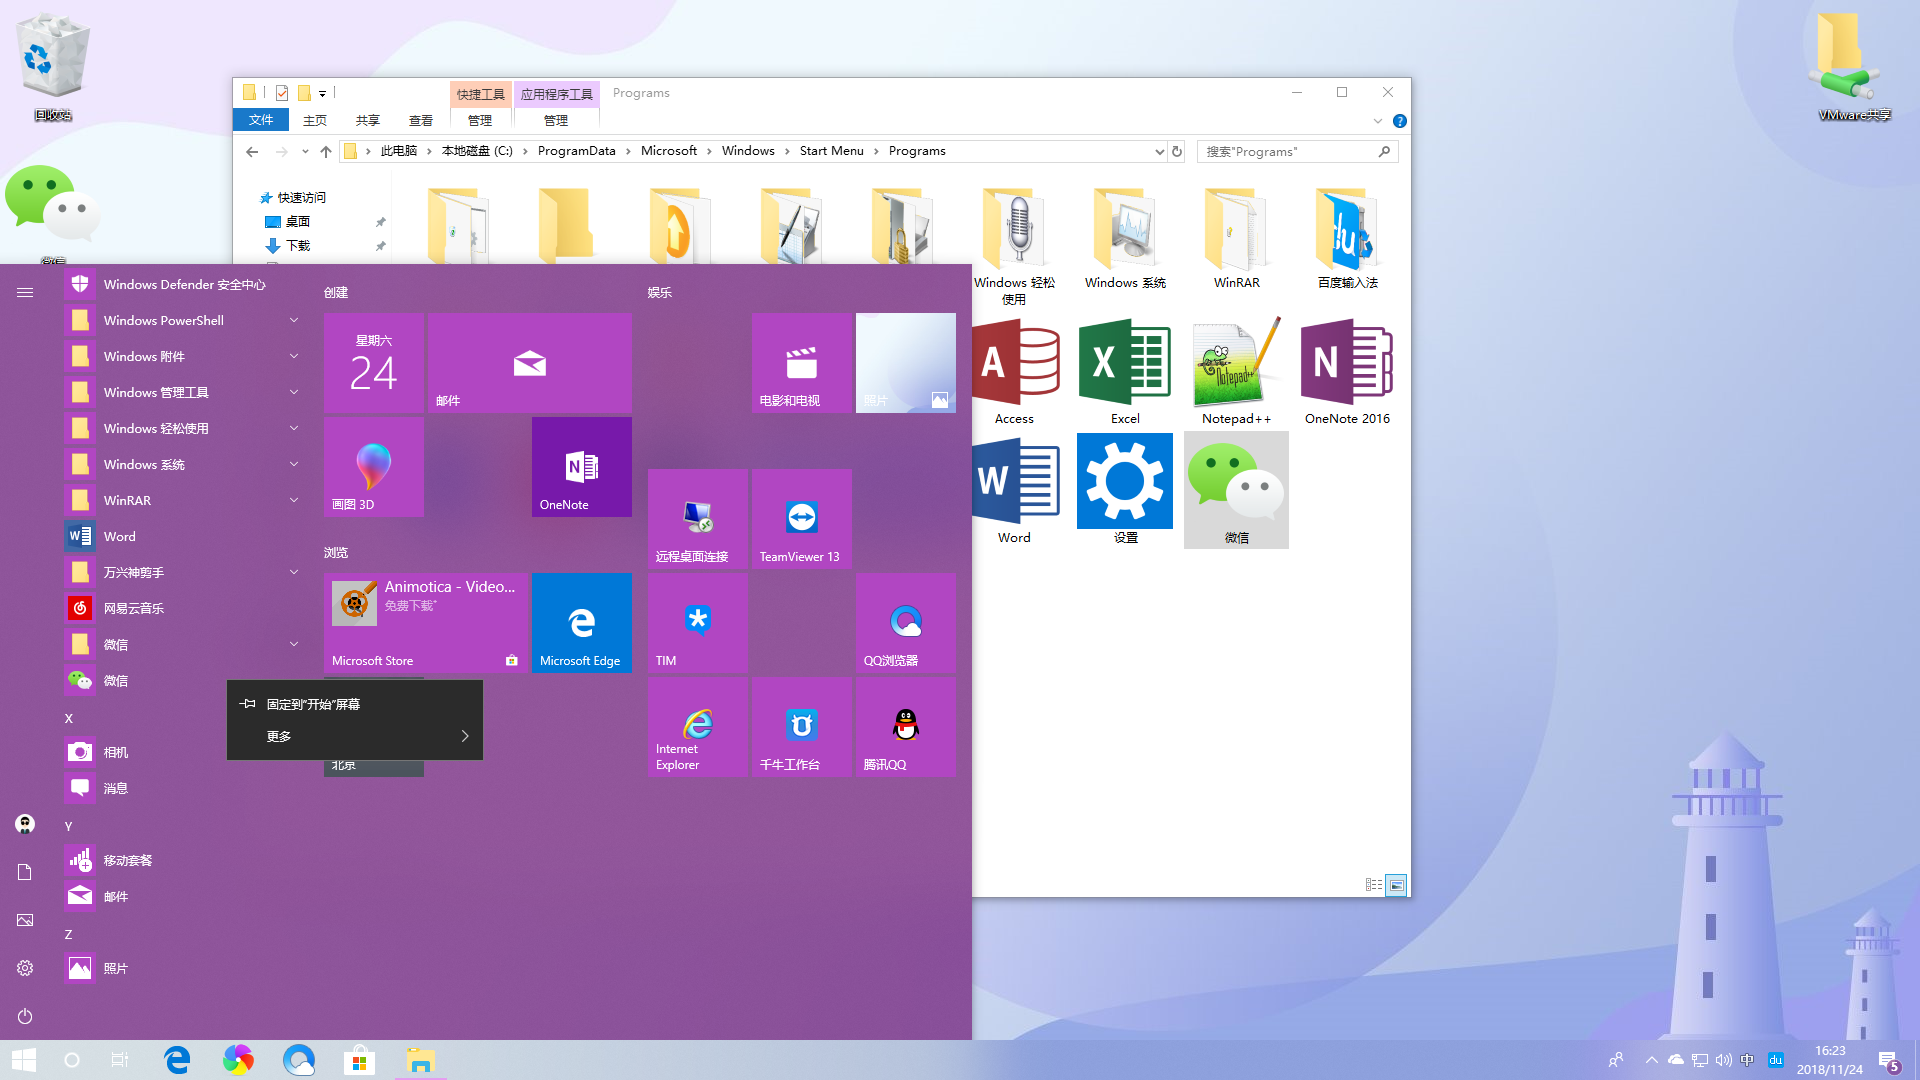Click ProgramData in the address path

[576, 151]
